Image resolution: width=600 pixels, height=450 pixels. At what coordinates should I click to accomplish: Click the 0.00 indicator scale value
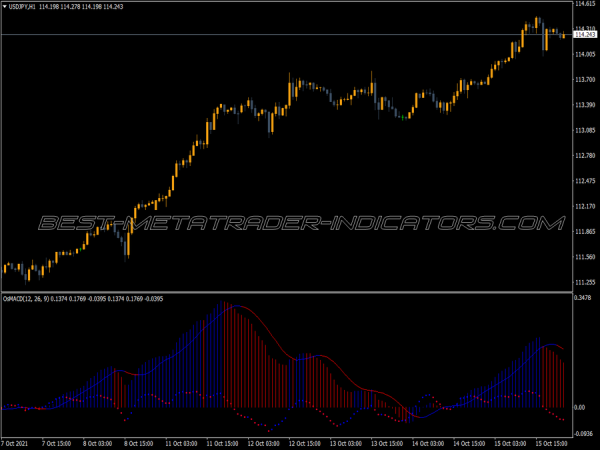click(579, 408)
